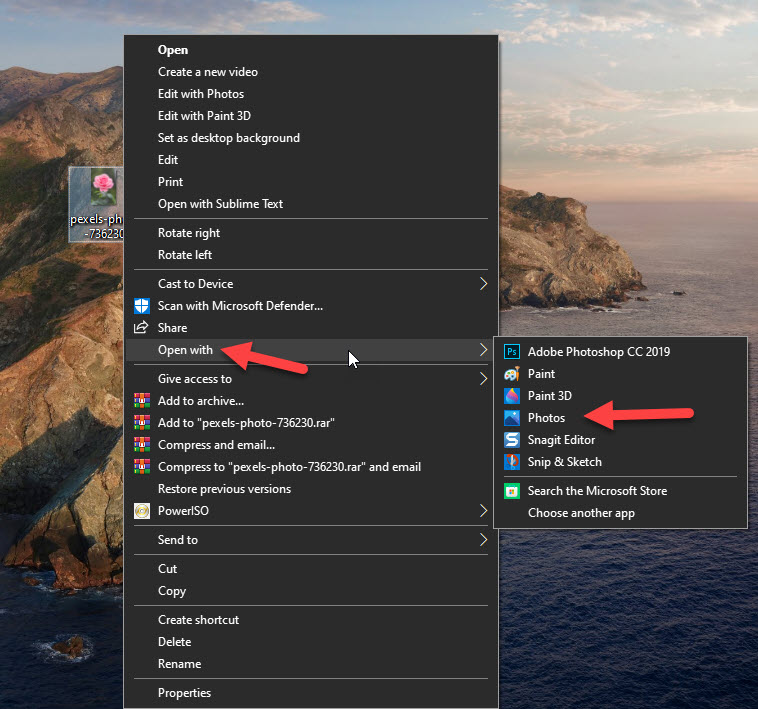Click the Share icon in context menu
The width and height of the screenshot is (758, 709).
[141, 328]
